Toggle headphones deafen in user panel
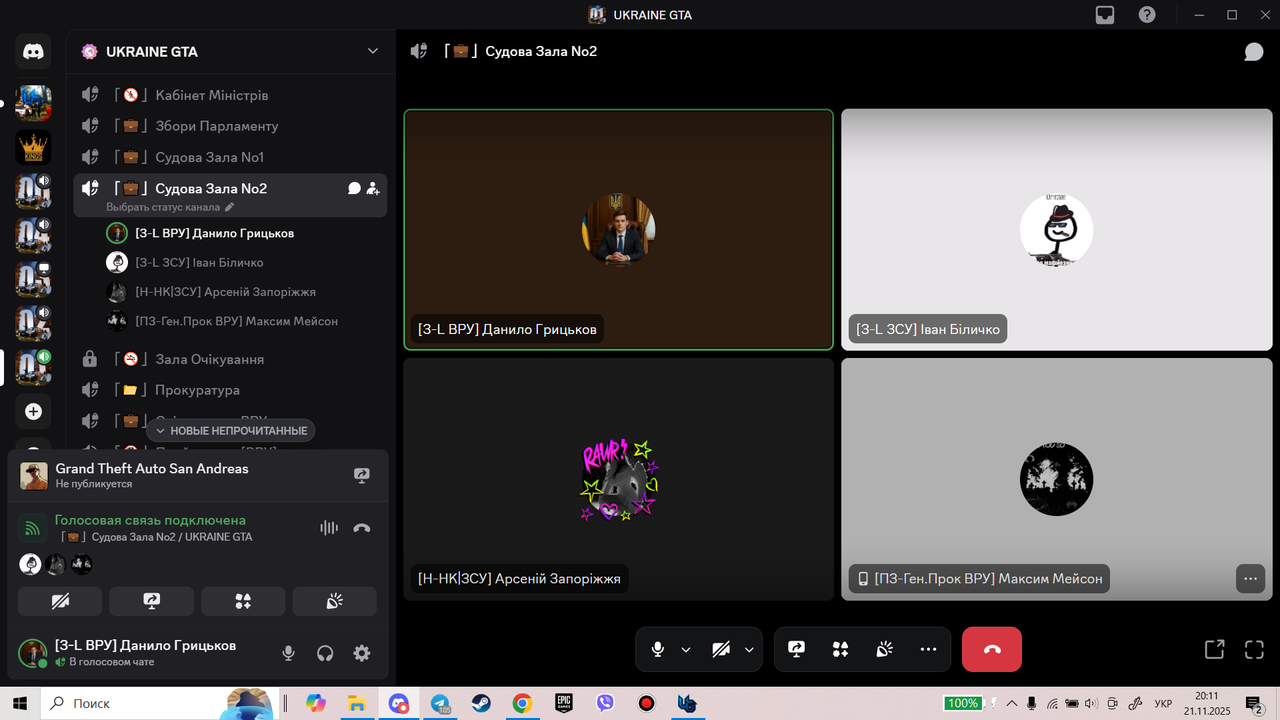The width and height of the screenshot is (1280, 720). click(x=325, y=653)
